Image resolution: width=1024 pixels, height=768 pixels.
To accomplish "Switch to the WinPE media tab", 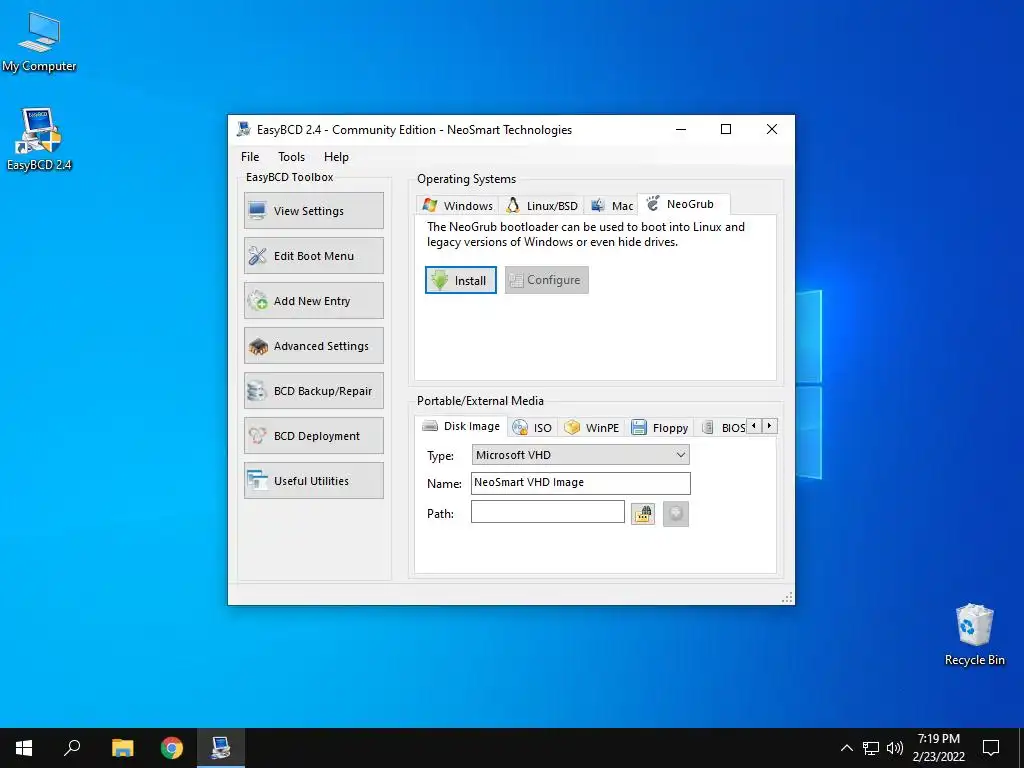I will (x=592, y=428).
